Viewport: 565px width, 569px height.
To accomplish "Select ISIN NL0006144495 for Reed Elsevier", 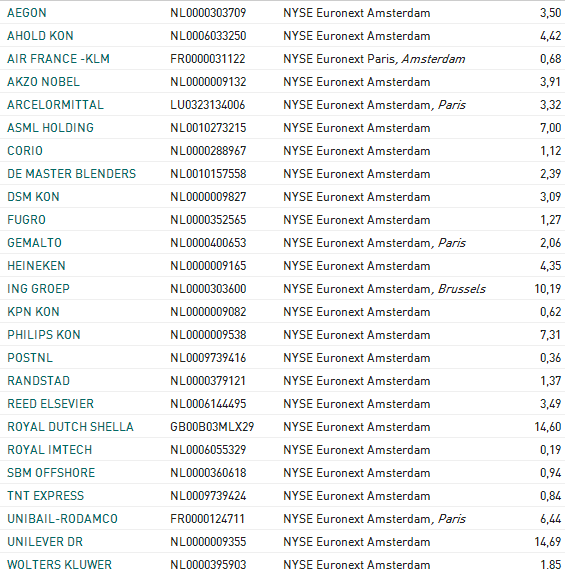I will coord(208,404).
